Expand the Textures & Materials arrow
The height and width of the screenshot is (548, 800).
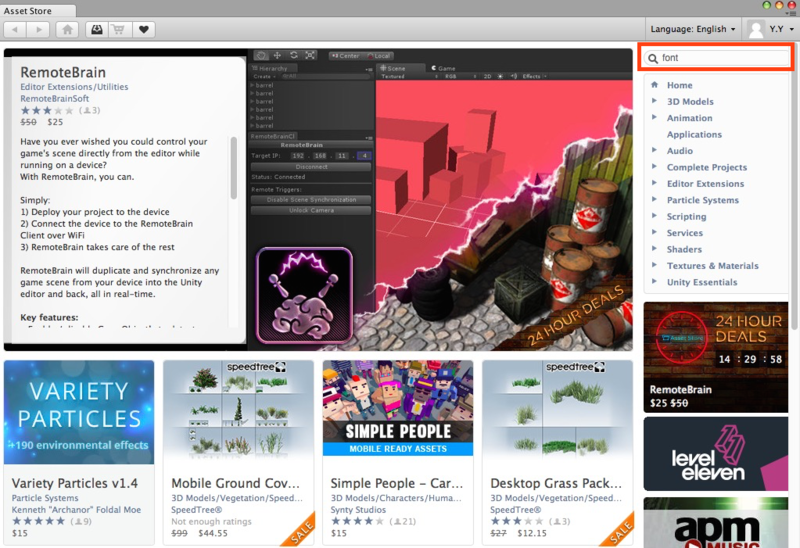pos(654,265)
